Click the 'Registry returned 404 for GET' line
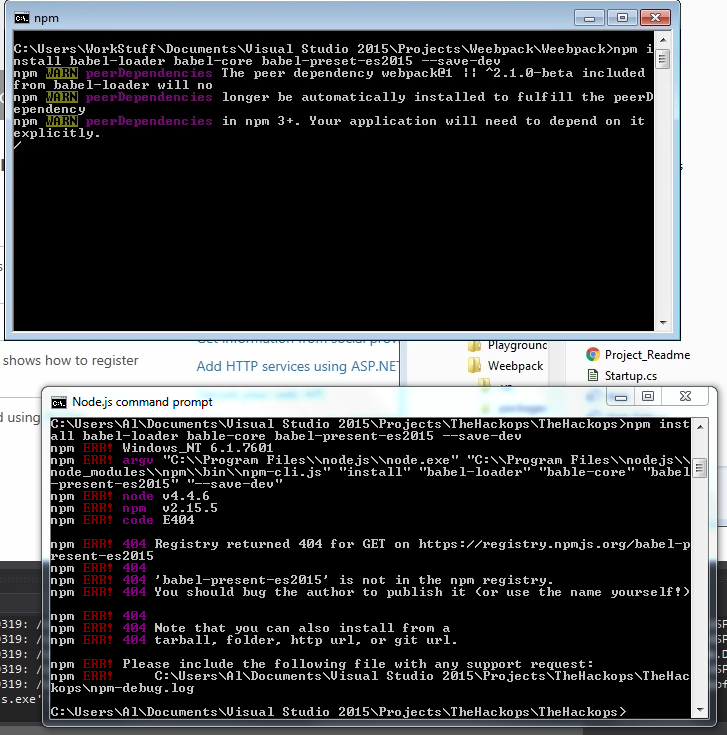Image resolution: width=727 pixels, height=735 pixels. pos(370,544)
